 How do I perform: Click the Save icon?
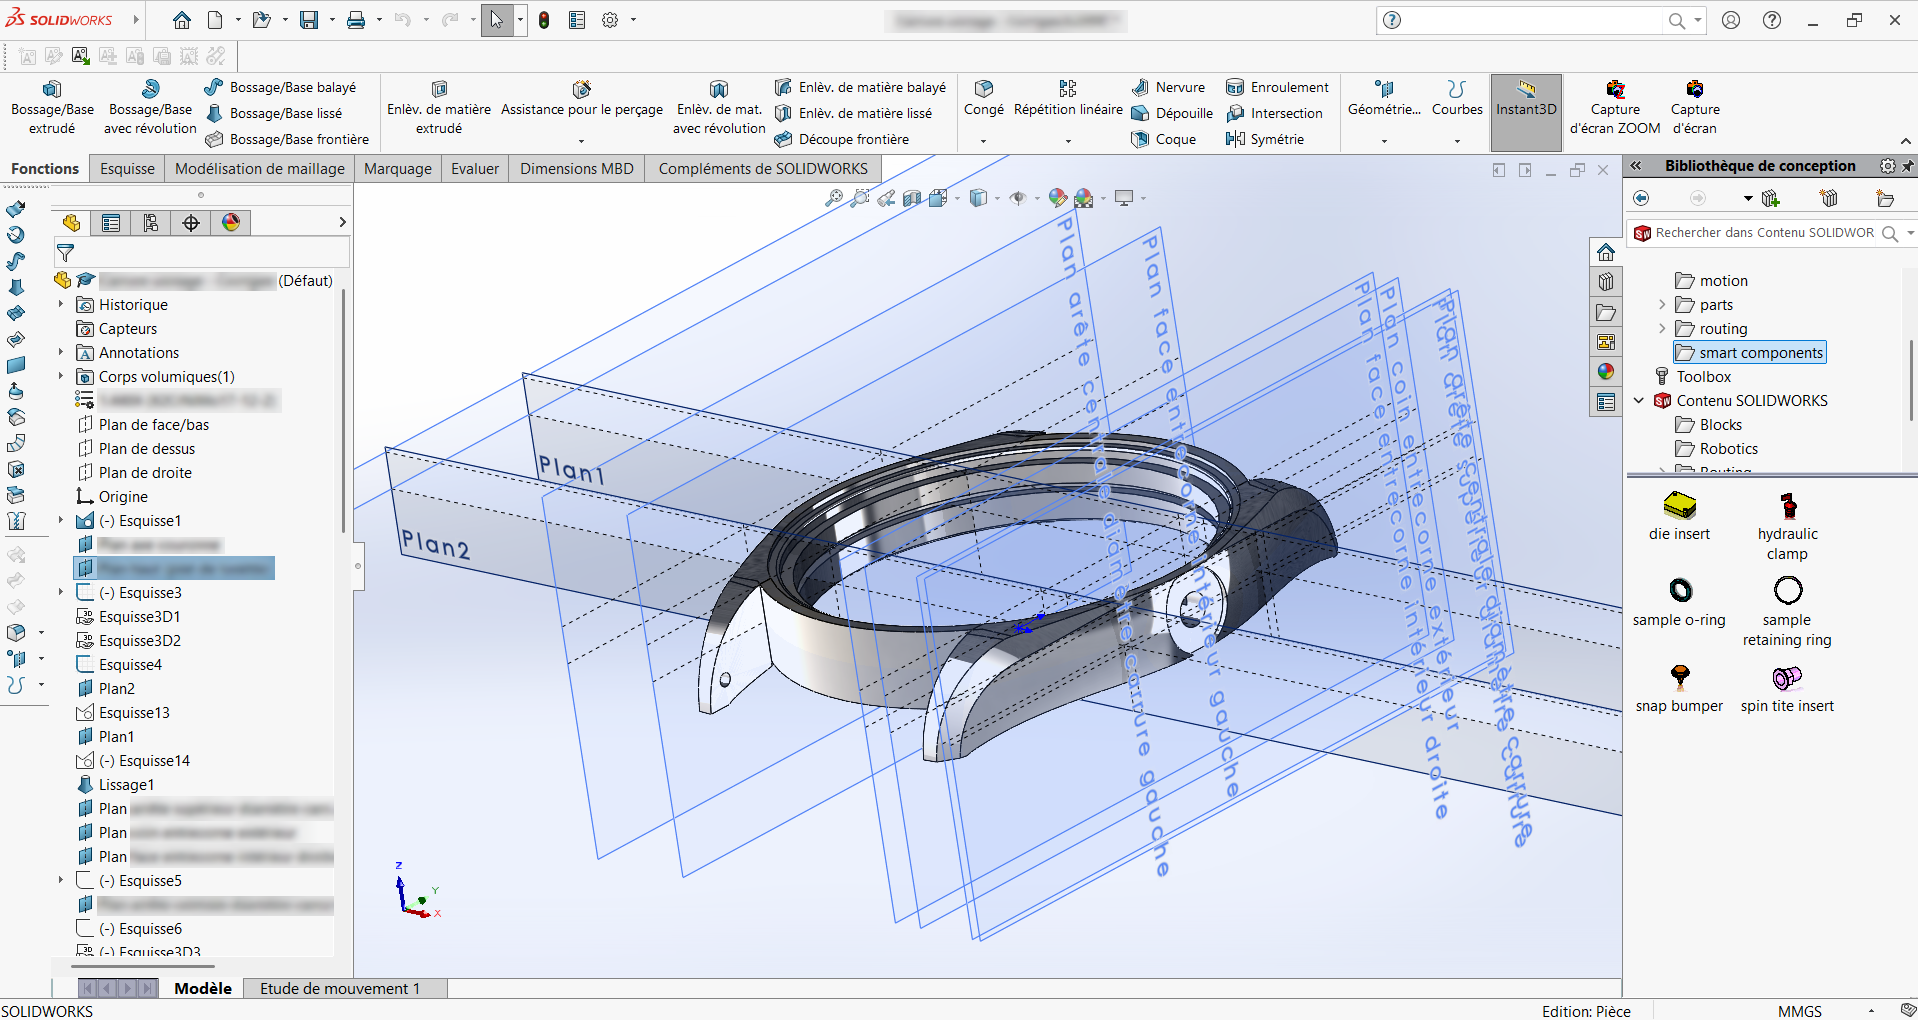click(x=309, y=20)
